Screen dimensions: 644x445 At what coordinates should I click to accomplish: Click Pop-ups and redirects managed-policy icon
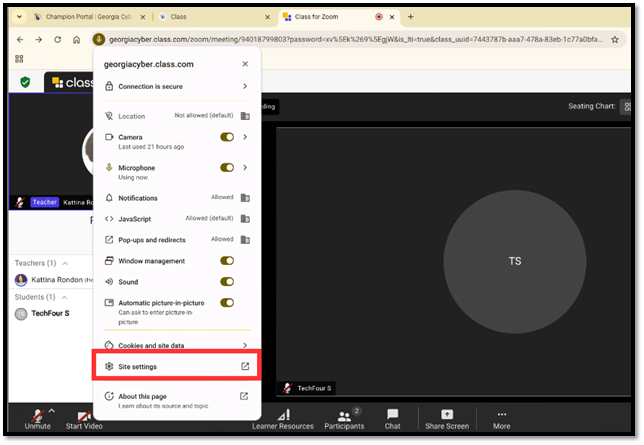point(245,240)
